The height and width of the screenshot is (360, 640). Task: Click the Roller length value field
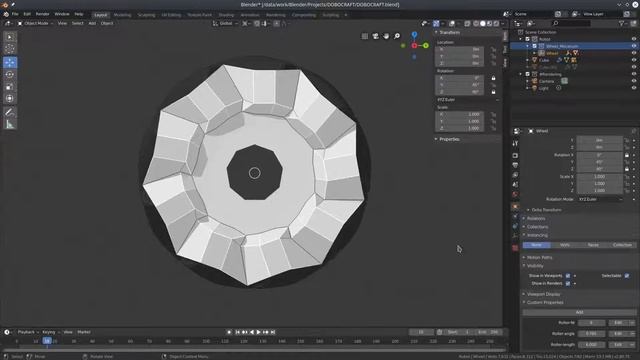coord(591,344)
